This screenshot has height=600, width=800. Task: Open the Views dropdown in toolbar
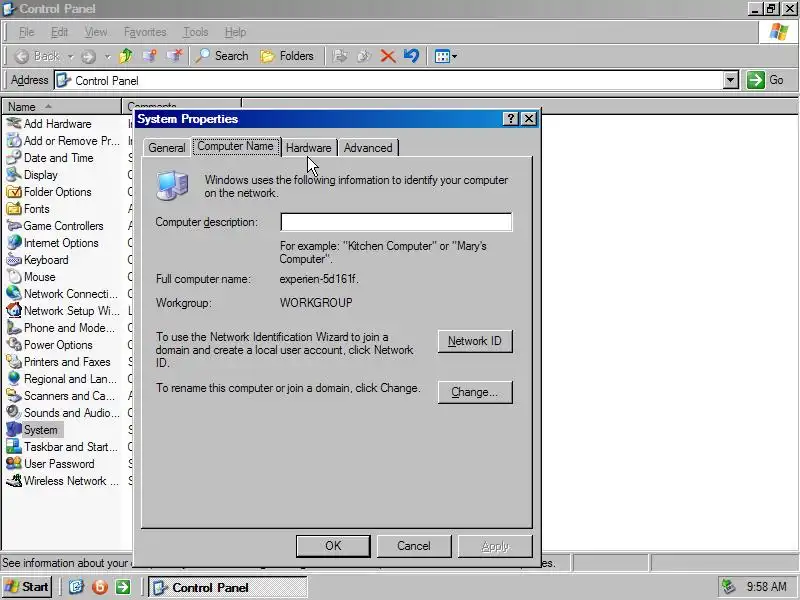tap(445, 56)
